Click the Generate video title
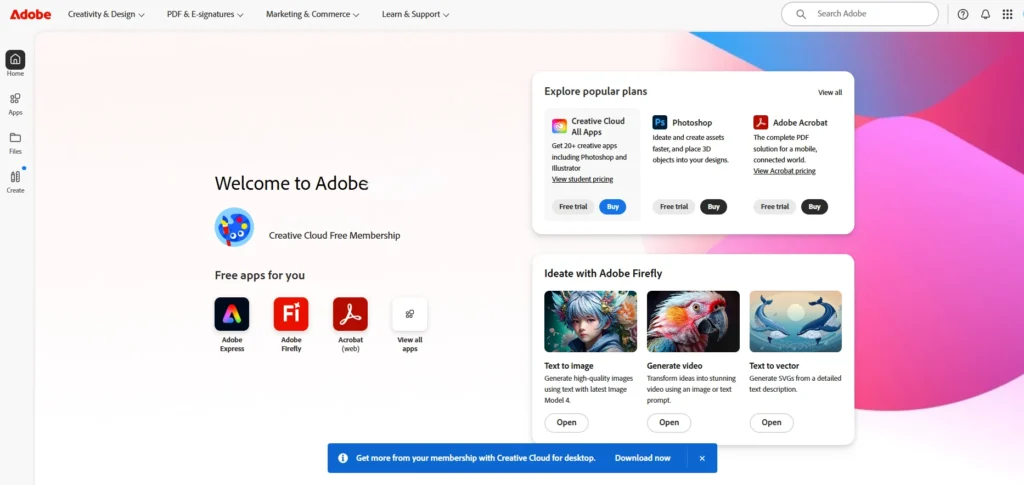1024x485 pixels. pyautogui.click(x=675, y=366)
